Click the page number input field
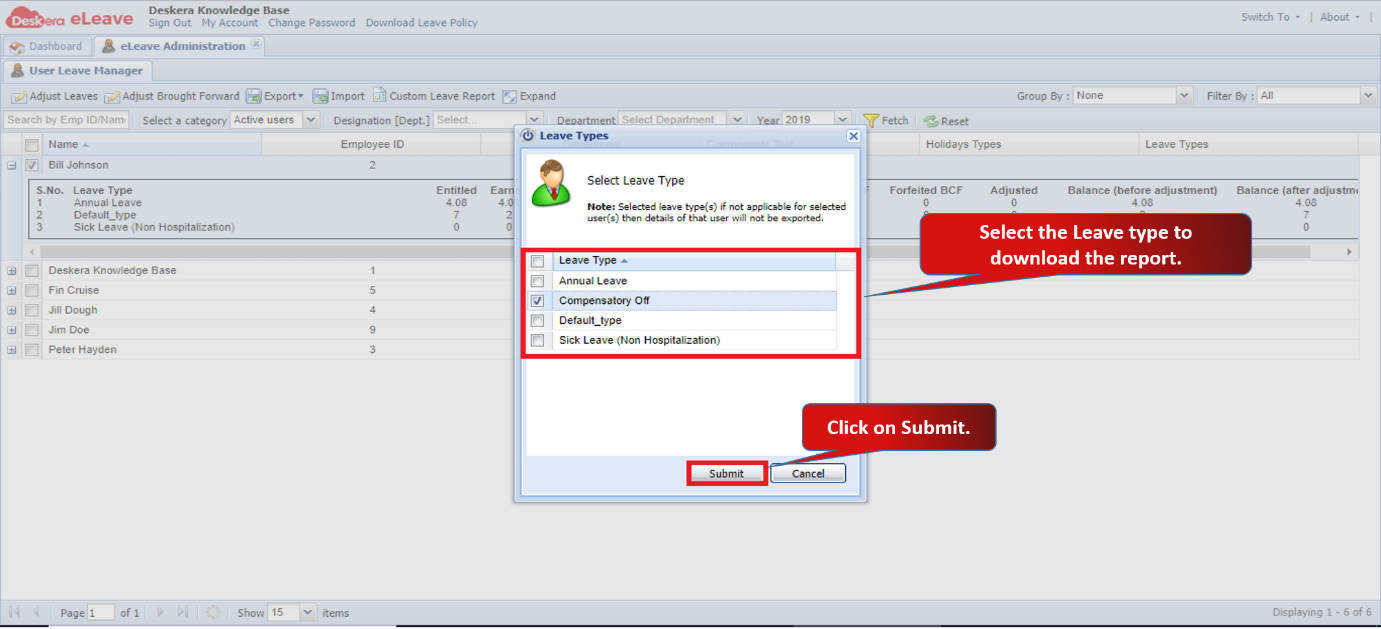 (101, 612)
